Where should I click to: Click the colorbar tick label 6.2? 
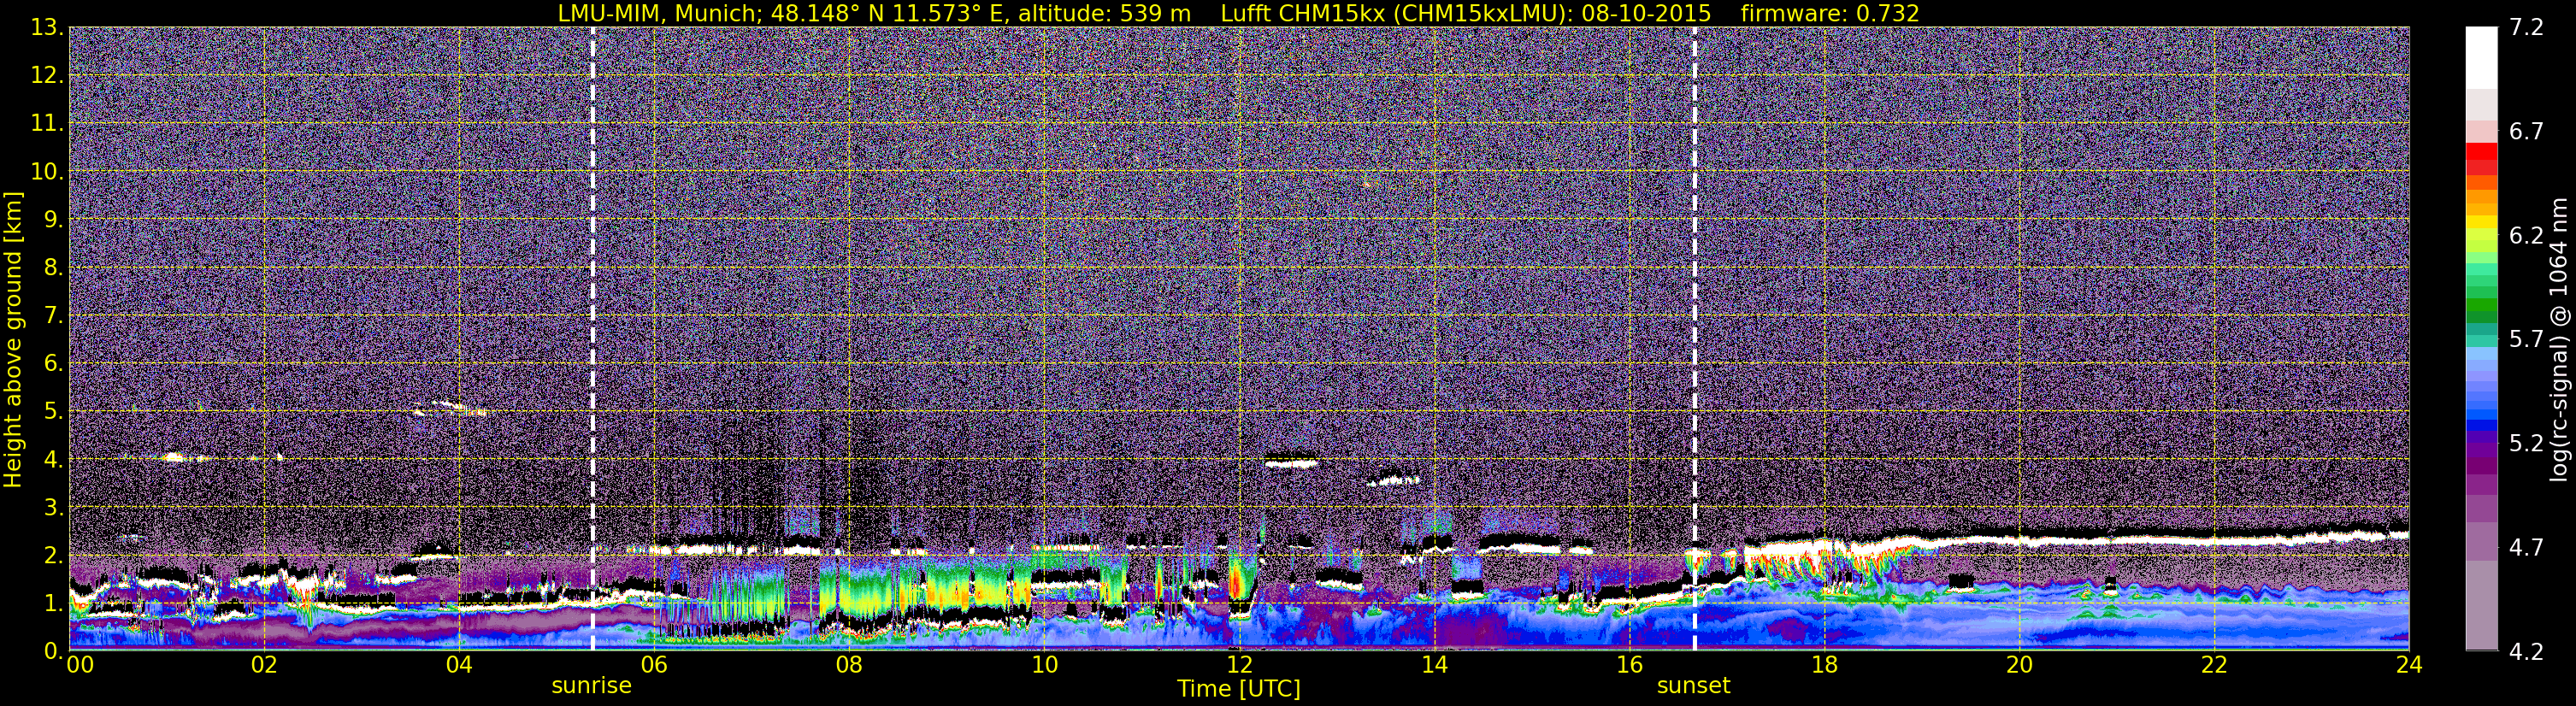(2526, 235)
